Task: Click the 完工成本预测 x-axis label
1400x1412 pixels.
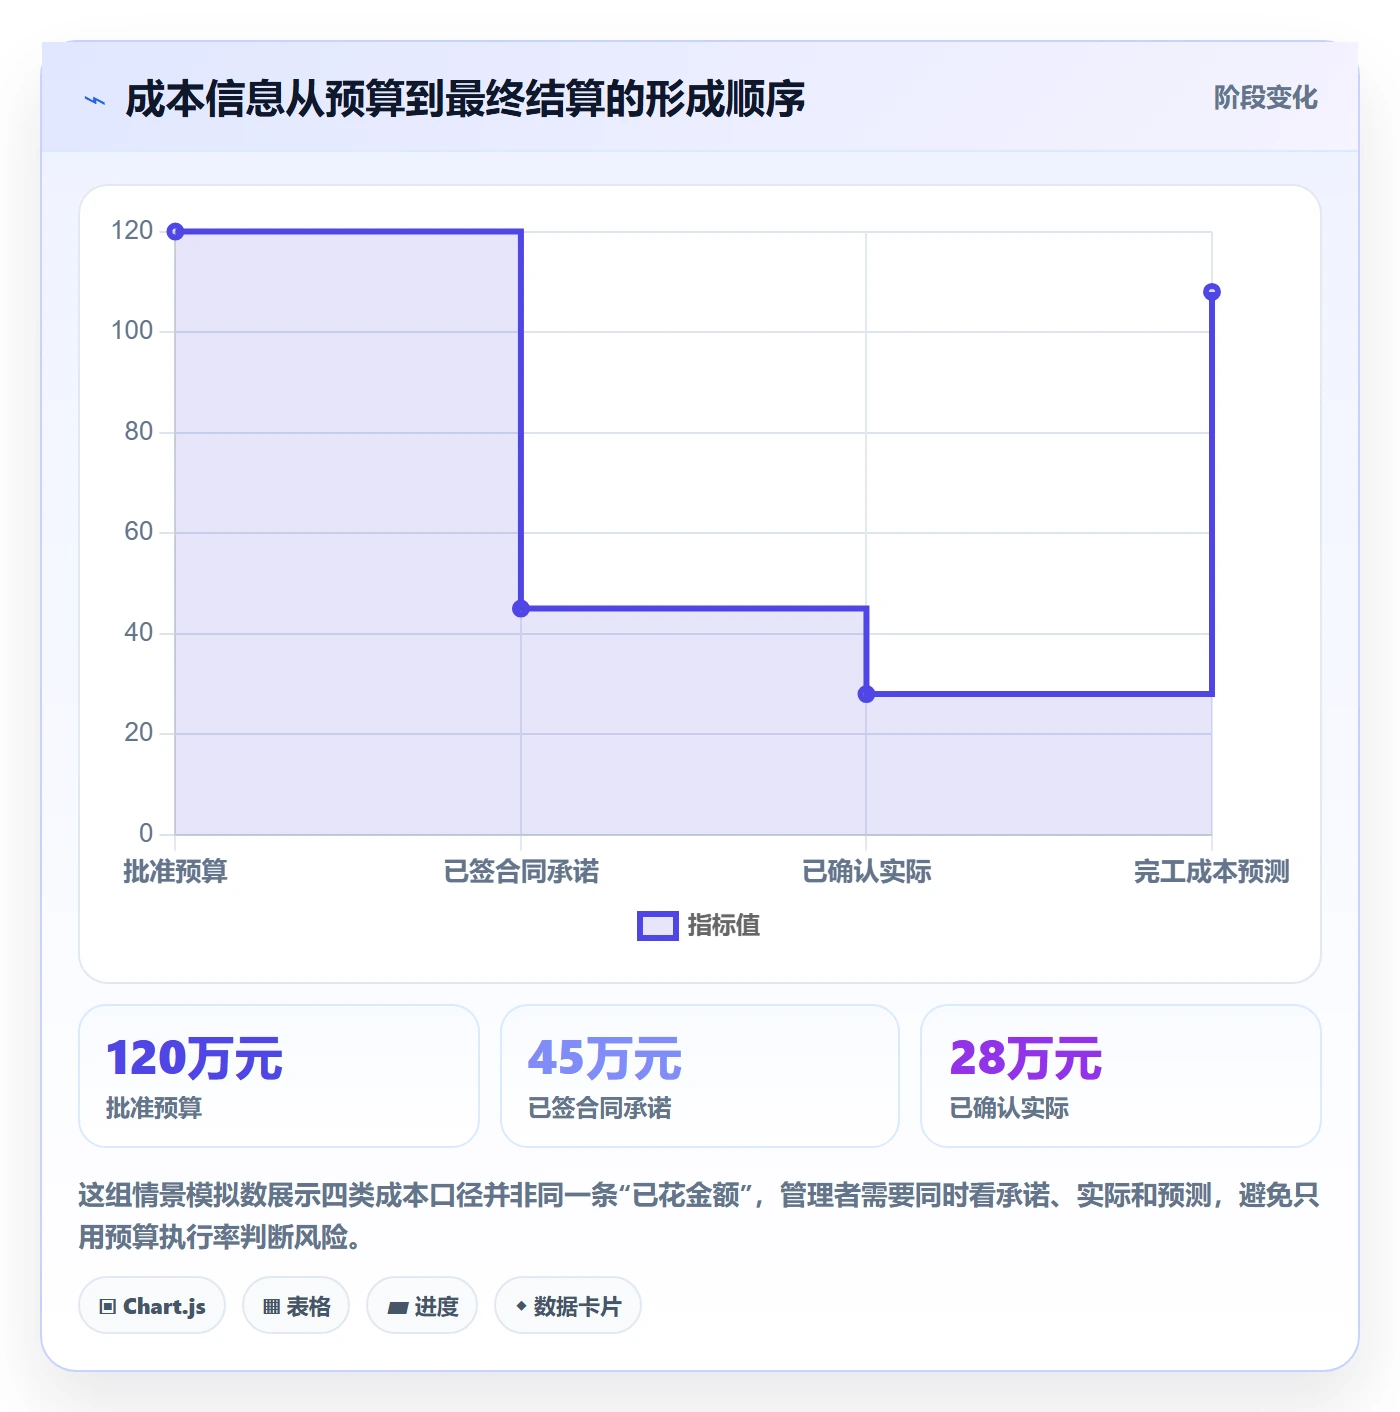Action: (1212, 872)
